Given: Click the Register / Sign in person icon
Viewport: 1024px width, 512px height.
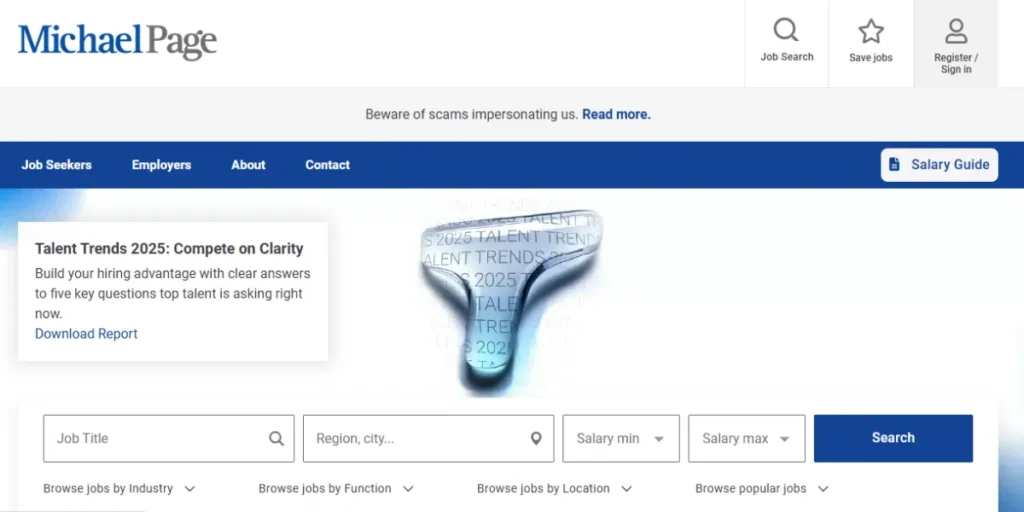Looking at the screenshot, I should (956, 31).
